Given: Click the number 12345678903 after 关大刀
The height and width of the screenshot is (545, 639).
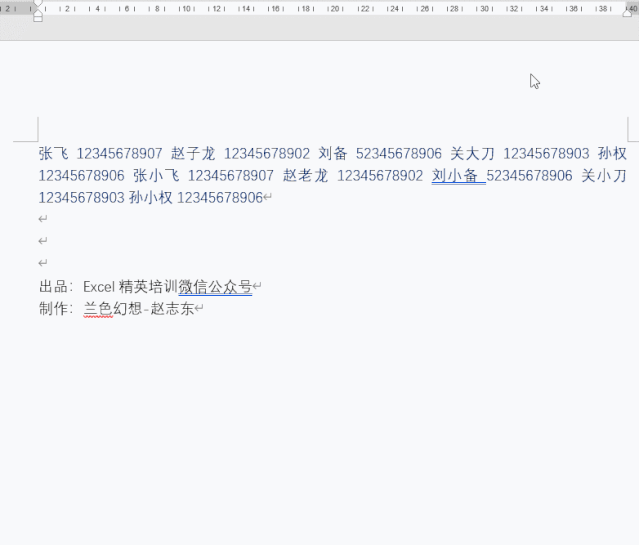Looking at the screenshot, I should click(x=546, y=154).
